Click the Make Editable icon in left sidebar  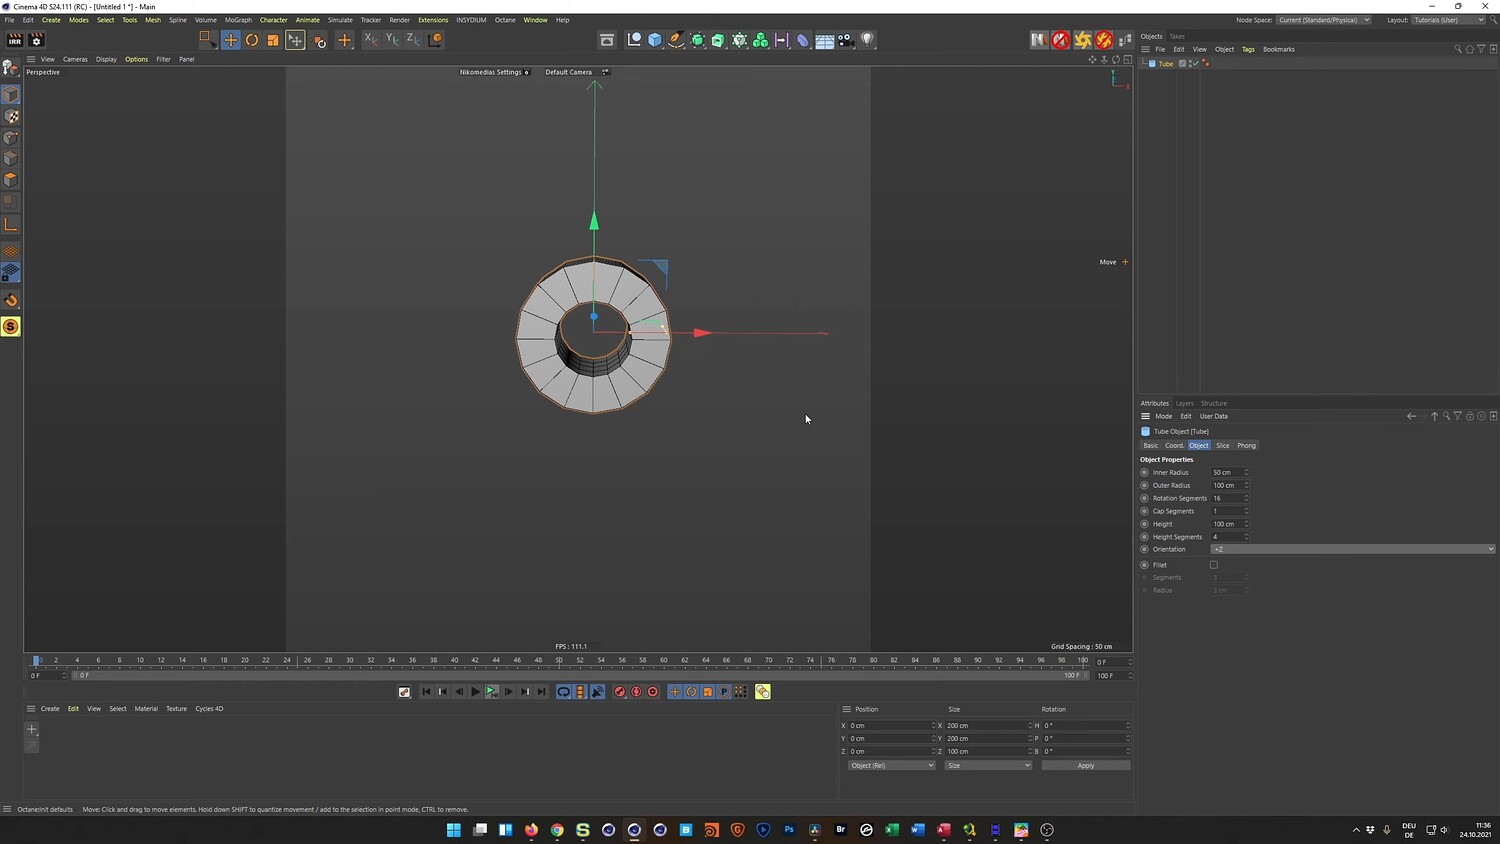[x=11, y=68]
